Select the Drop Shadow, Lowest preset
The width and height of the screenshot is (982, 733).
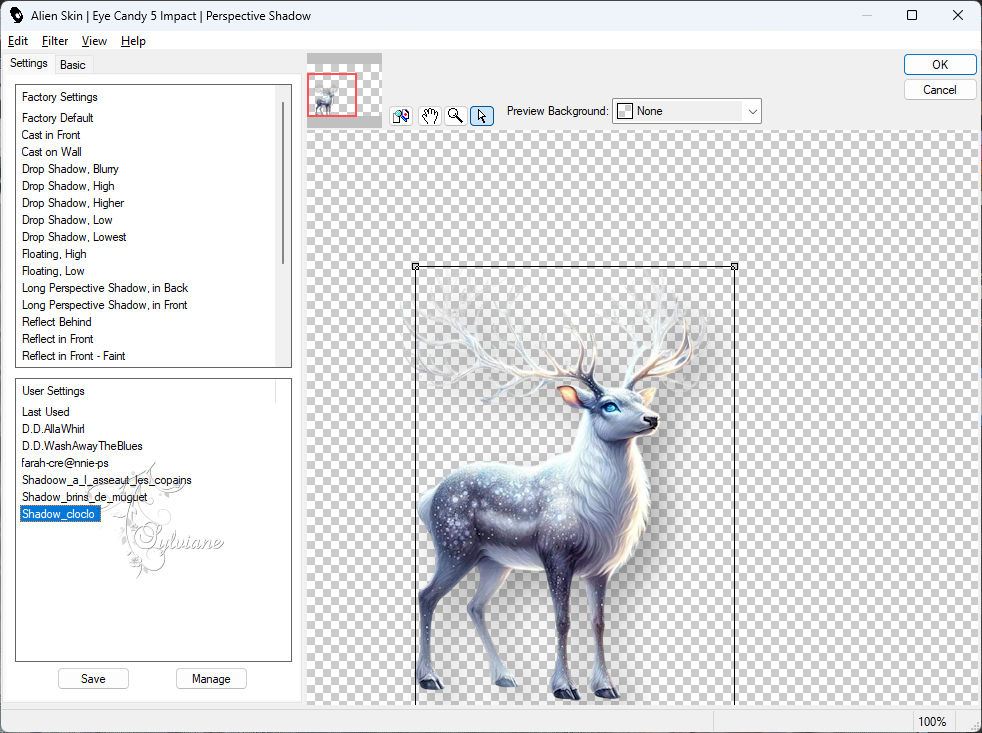click(x=74, y=236)
